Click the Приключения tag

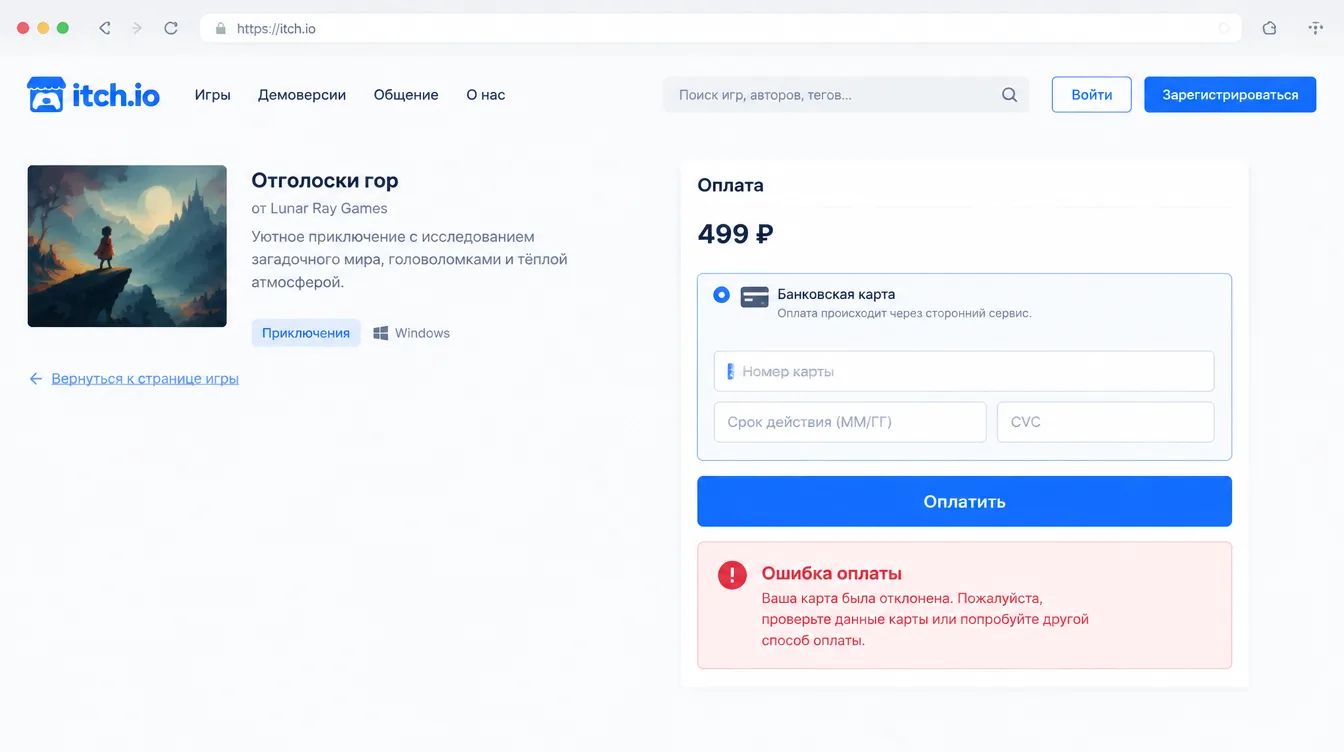click(306, 333)
